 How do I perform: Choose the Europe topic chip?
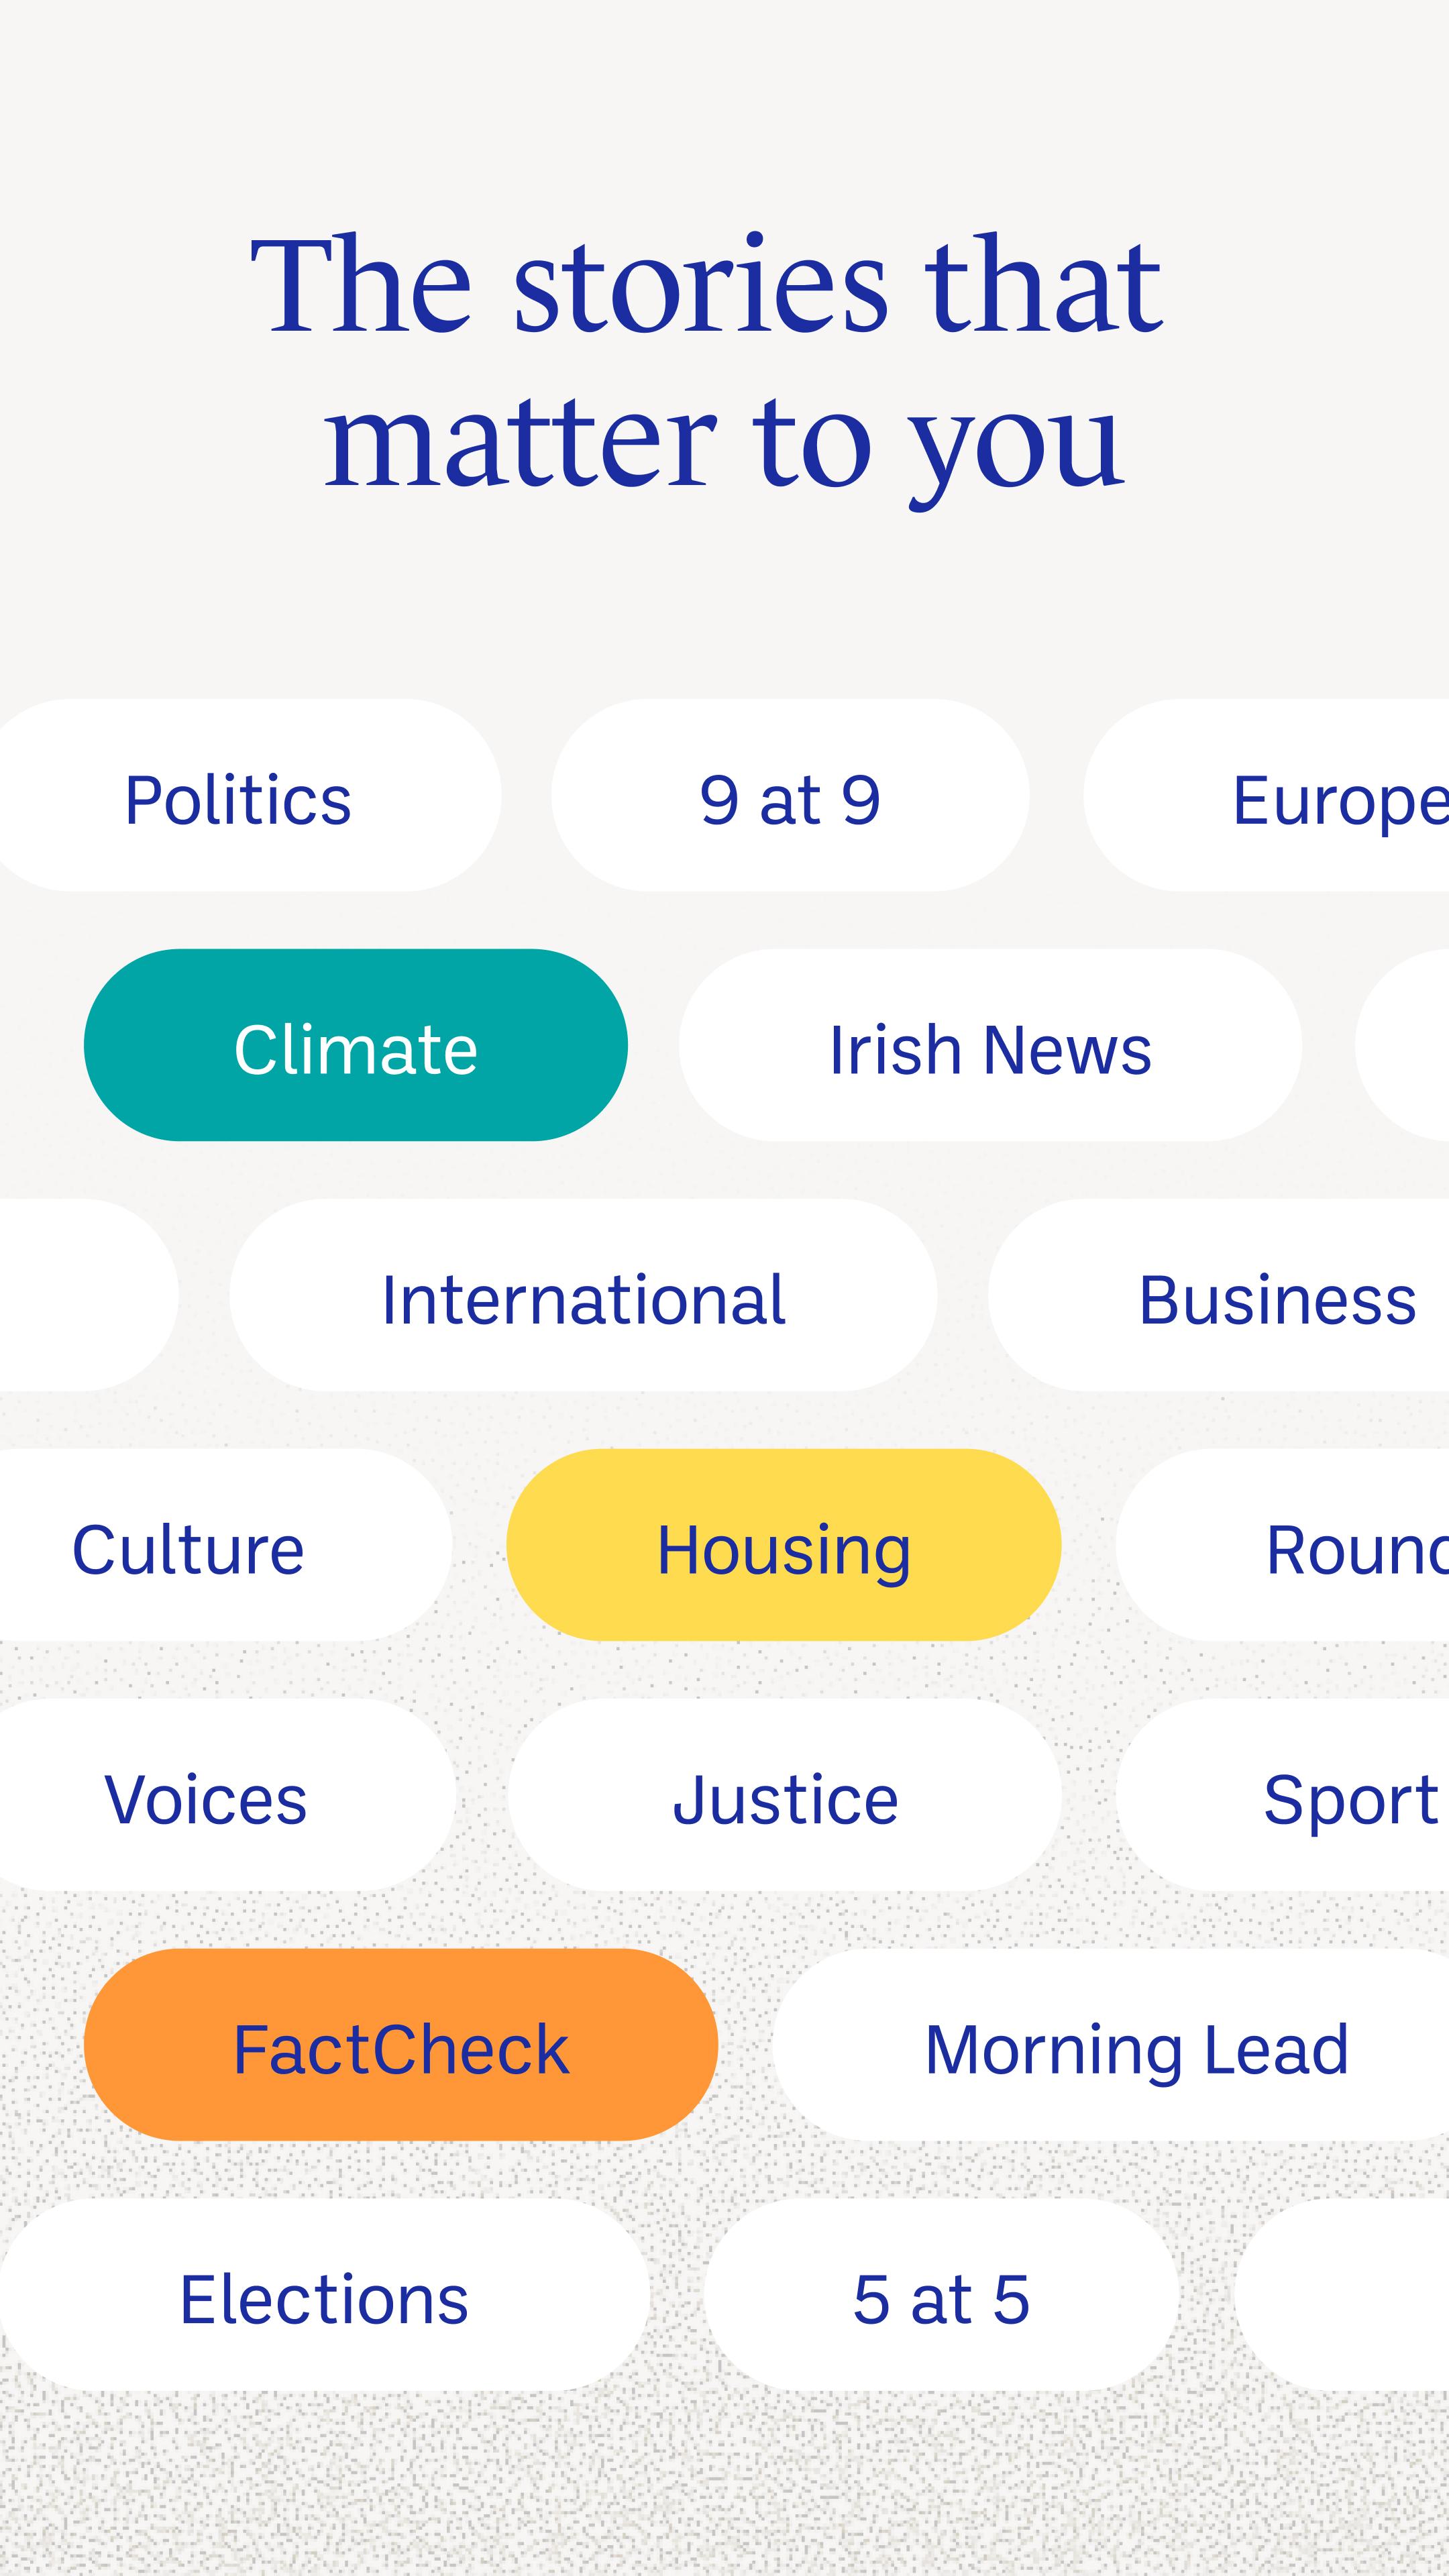[1267, 795]
